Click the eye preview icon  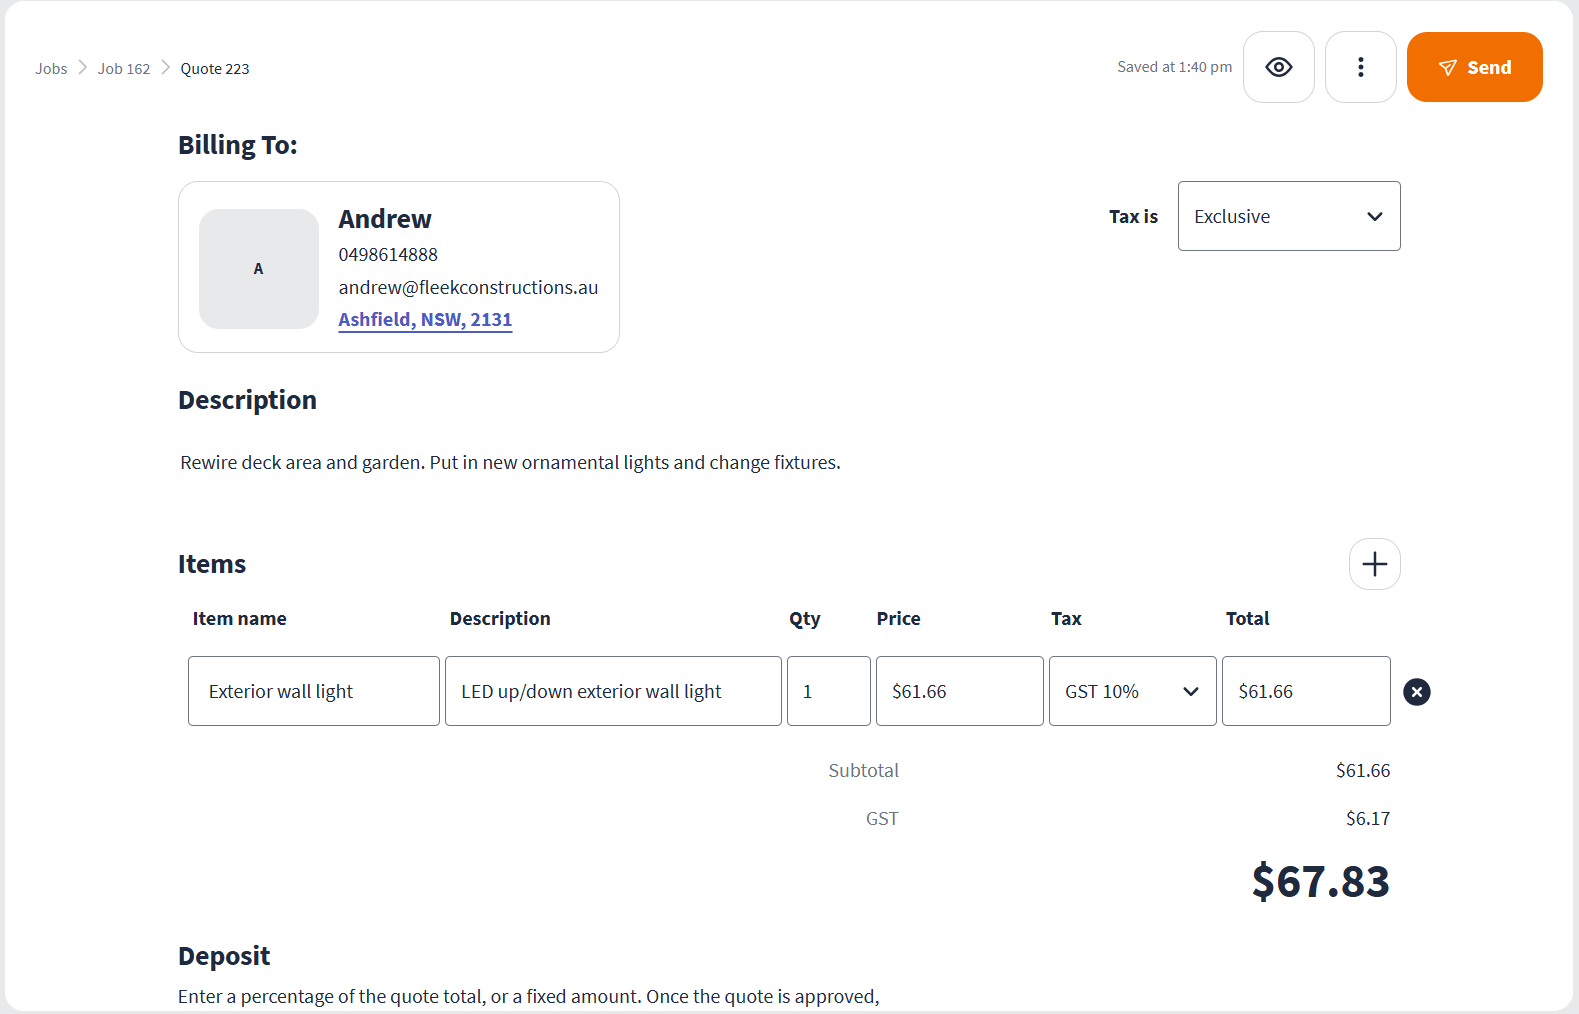click(1278, 67)
